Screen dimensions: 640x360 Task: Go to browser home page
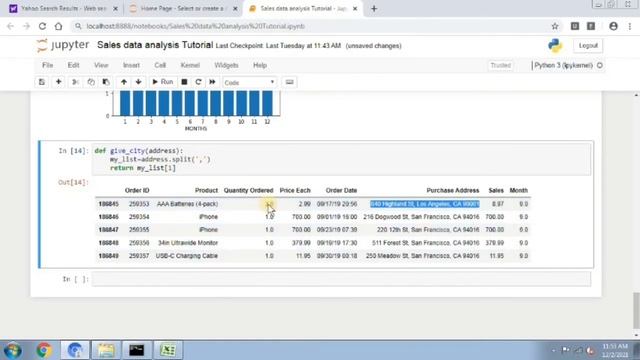click(58, 26)
